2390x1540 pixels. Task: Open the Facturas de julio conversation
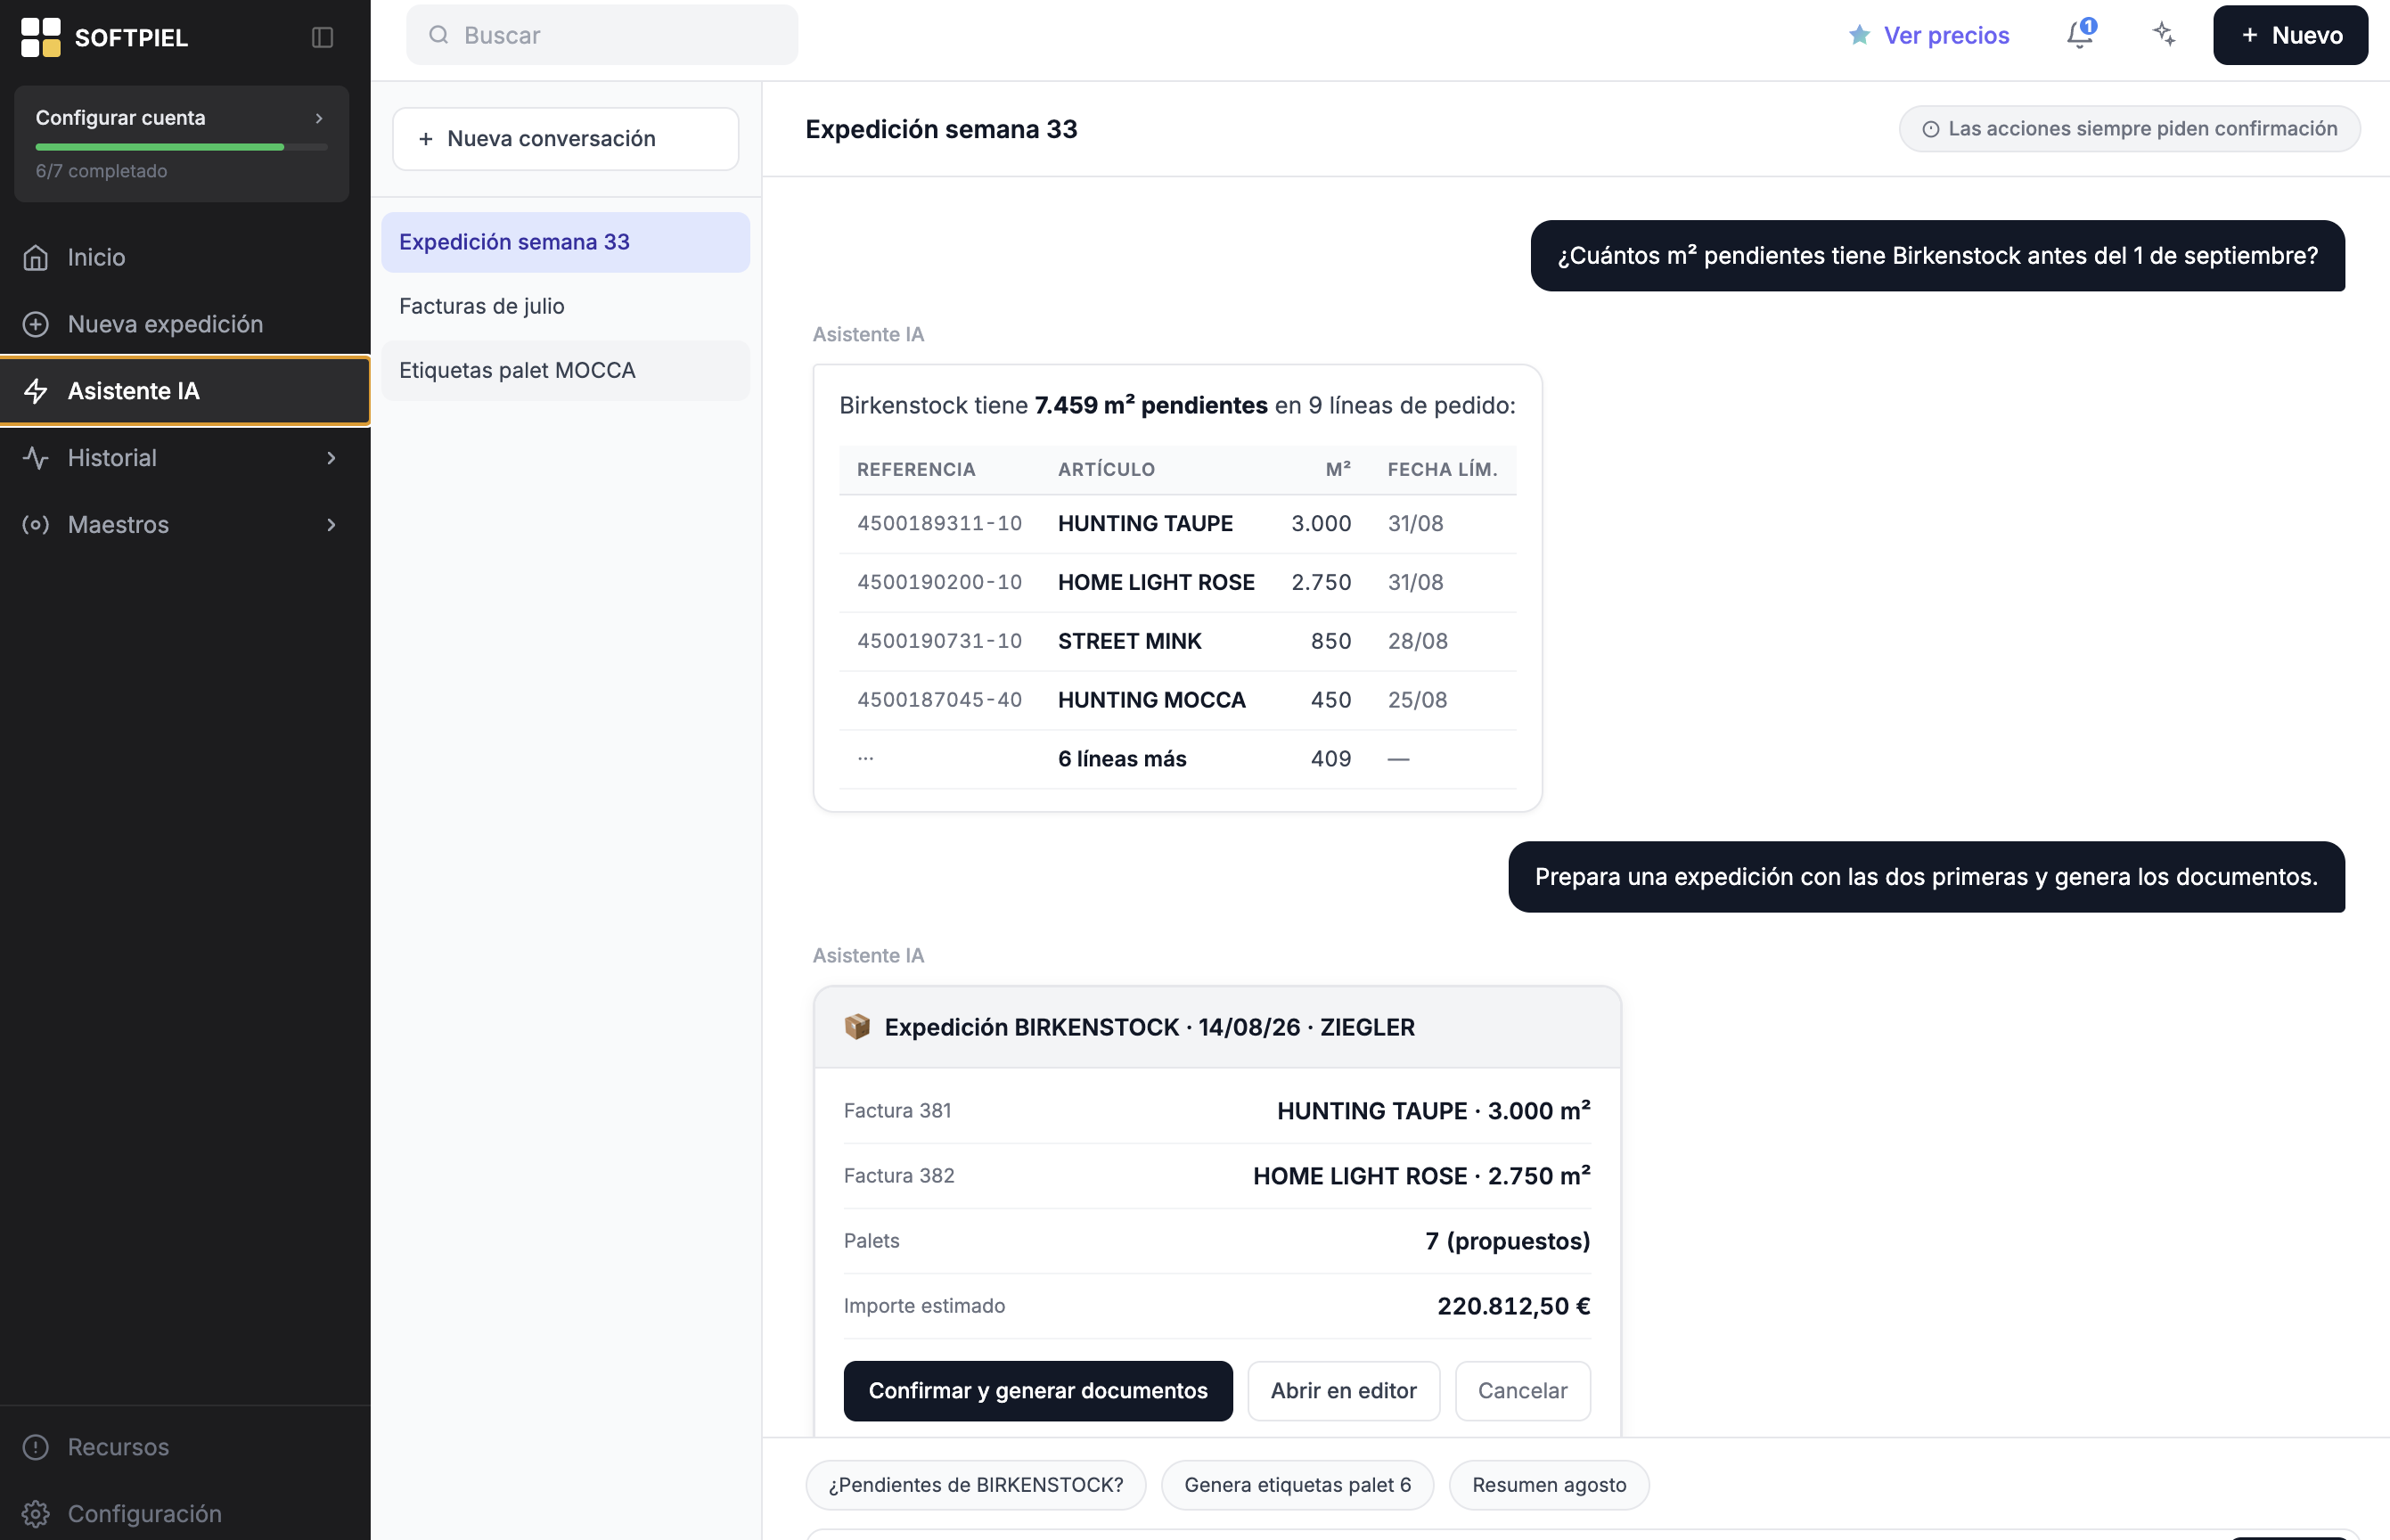(x=565, y=306)
